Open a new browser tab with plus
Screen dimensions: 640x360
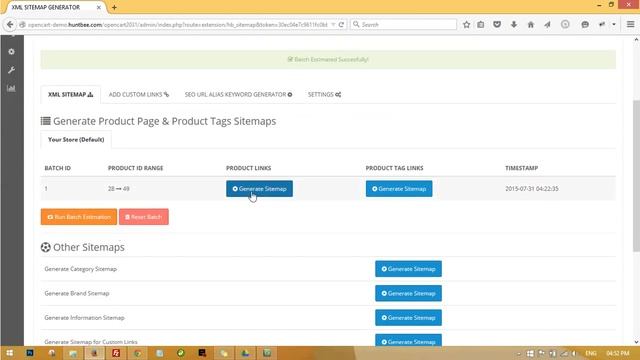pyautogui.click(x=114, y=7)
